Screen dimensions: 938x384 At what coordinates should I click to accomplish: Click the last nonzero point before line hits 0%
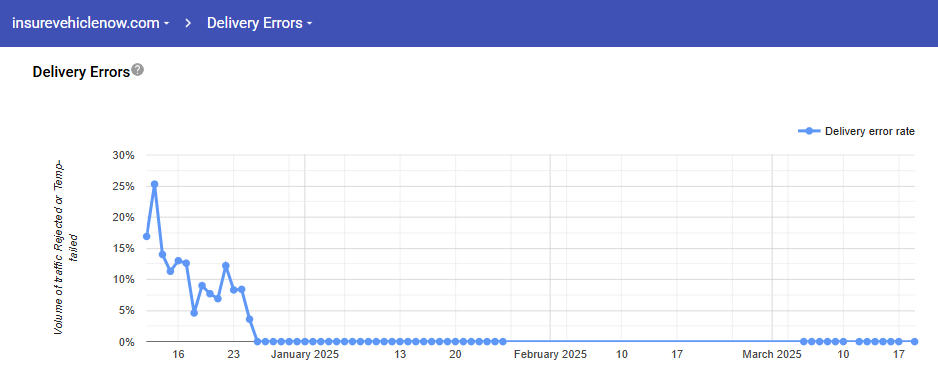click(x=249, y=319)
